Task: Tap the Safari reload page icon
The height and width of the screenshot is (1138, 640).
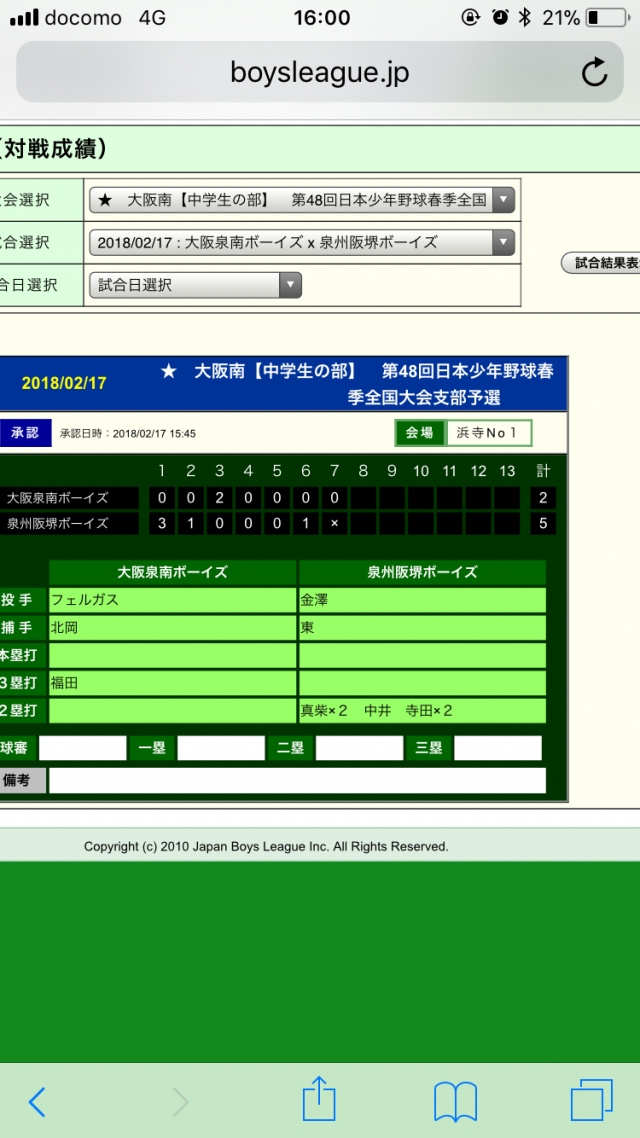Action: pos(594,73)
